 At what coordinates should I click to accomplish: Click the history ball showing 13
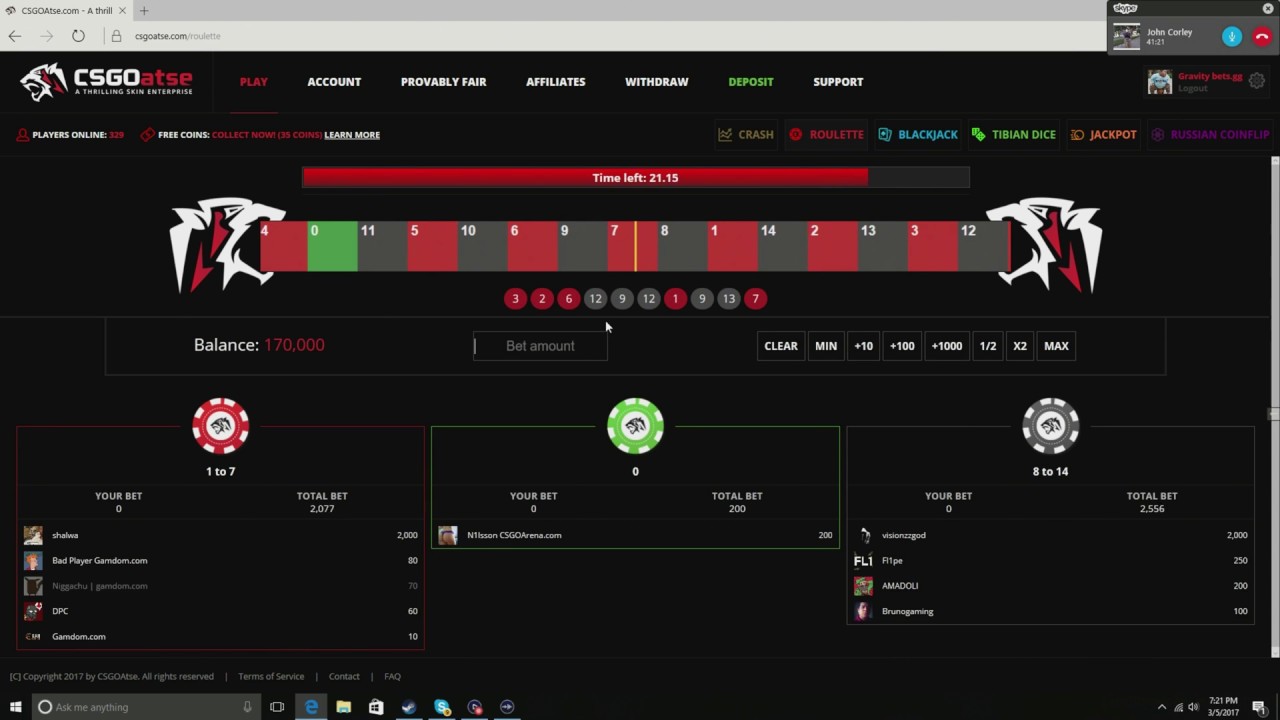click(x=729, y=298)
